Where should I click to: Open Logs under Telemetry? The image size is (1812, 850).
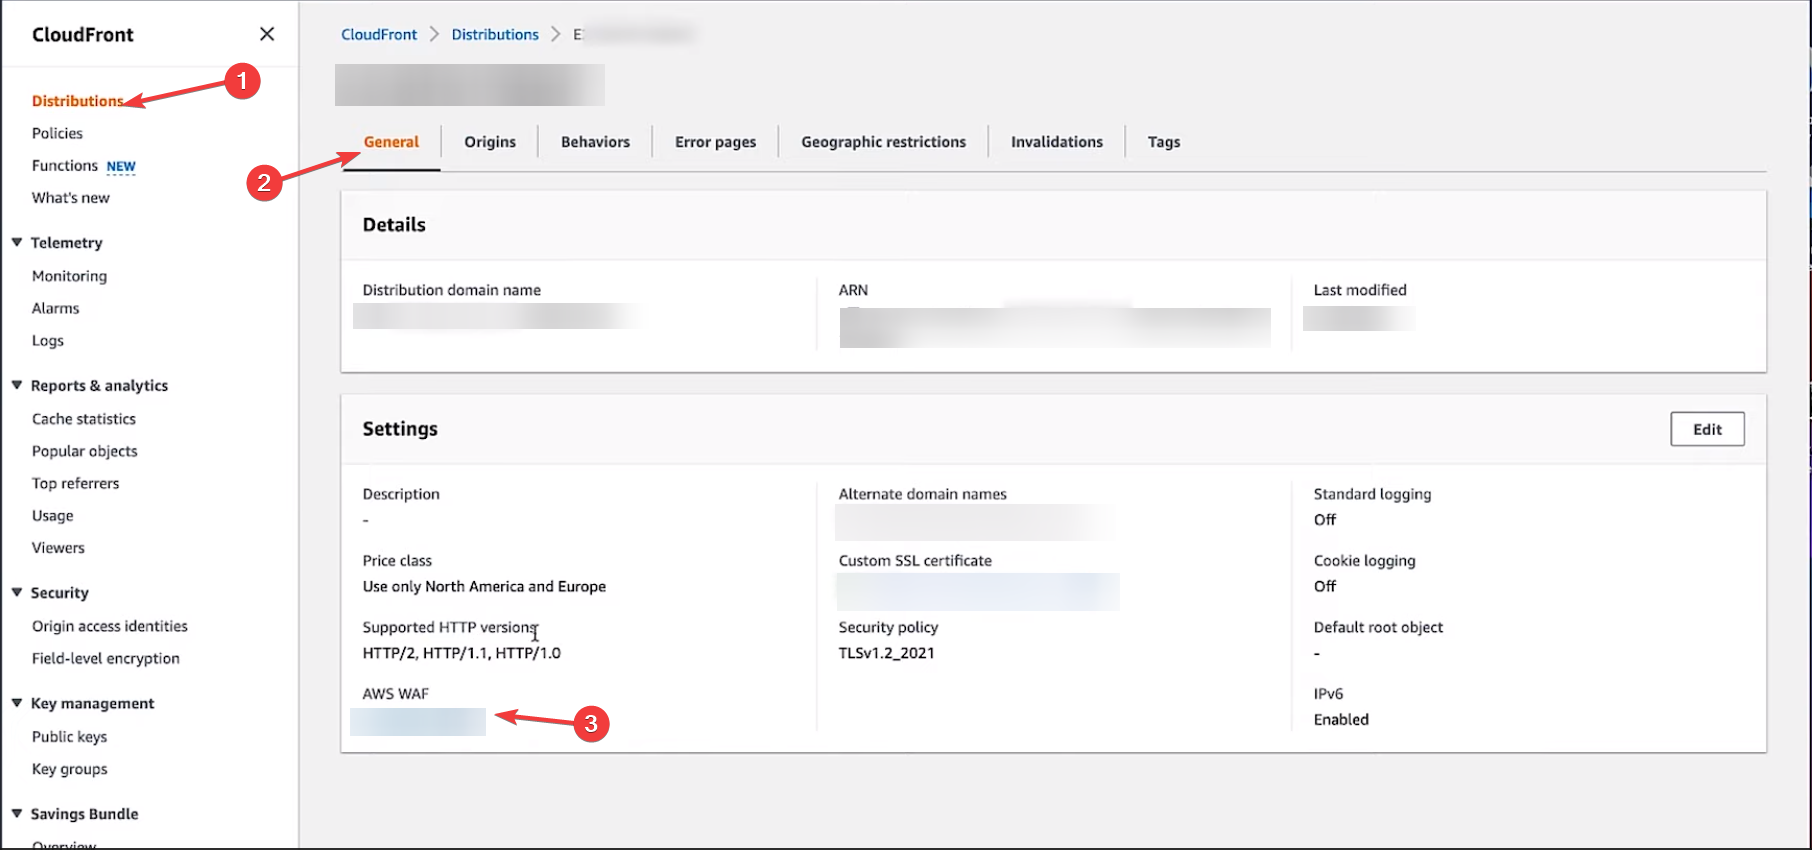point(48,340)
